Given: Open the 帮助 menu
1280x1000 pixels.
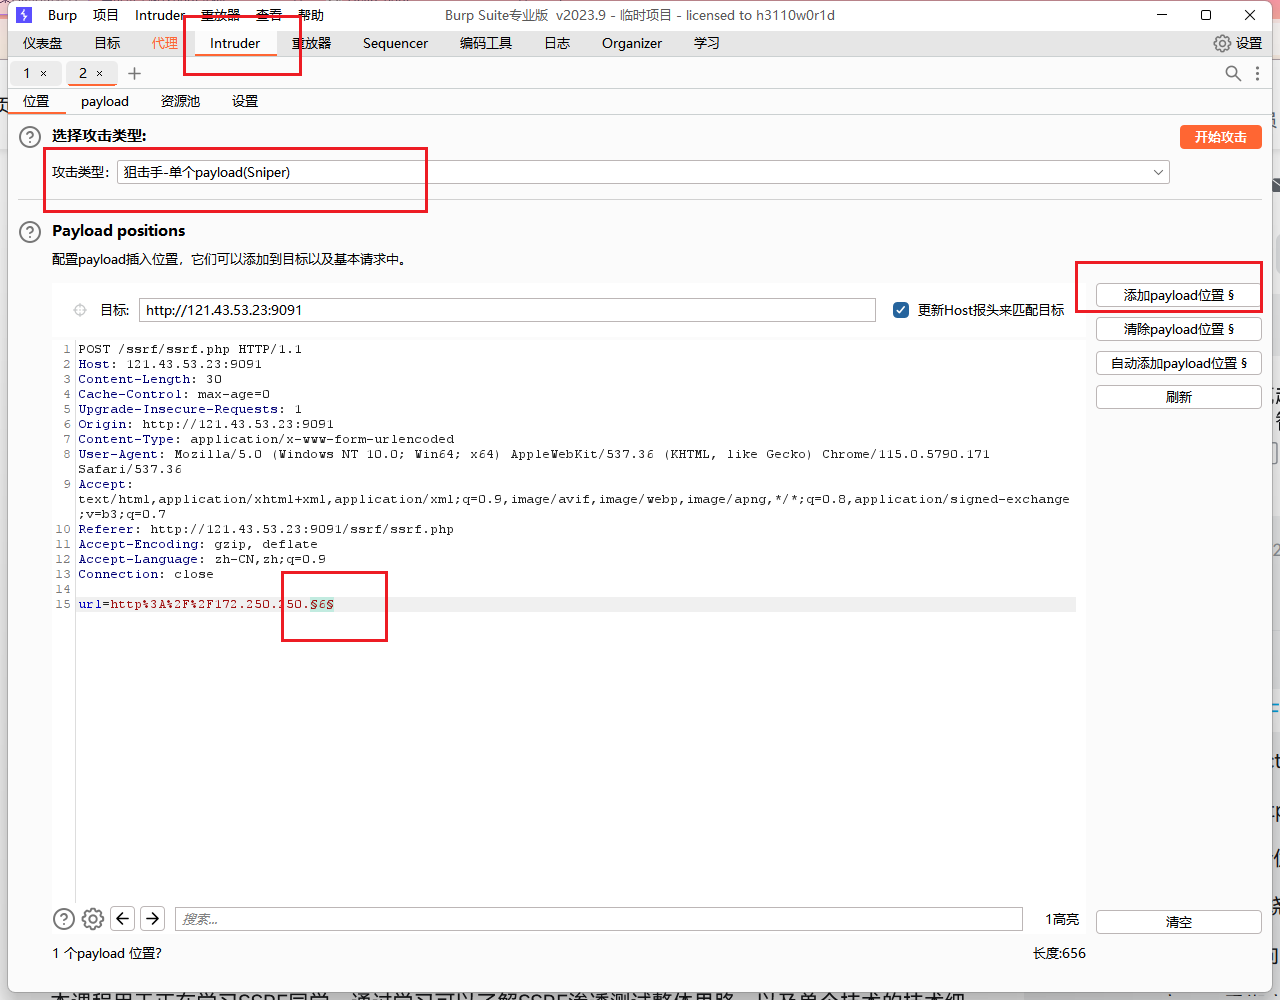Looking at the screenshot, I should pyautogui.click(x=311, y=15).
